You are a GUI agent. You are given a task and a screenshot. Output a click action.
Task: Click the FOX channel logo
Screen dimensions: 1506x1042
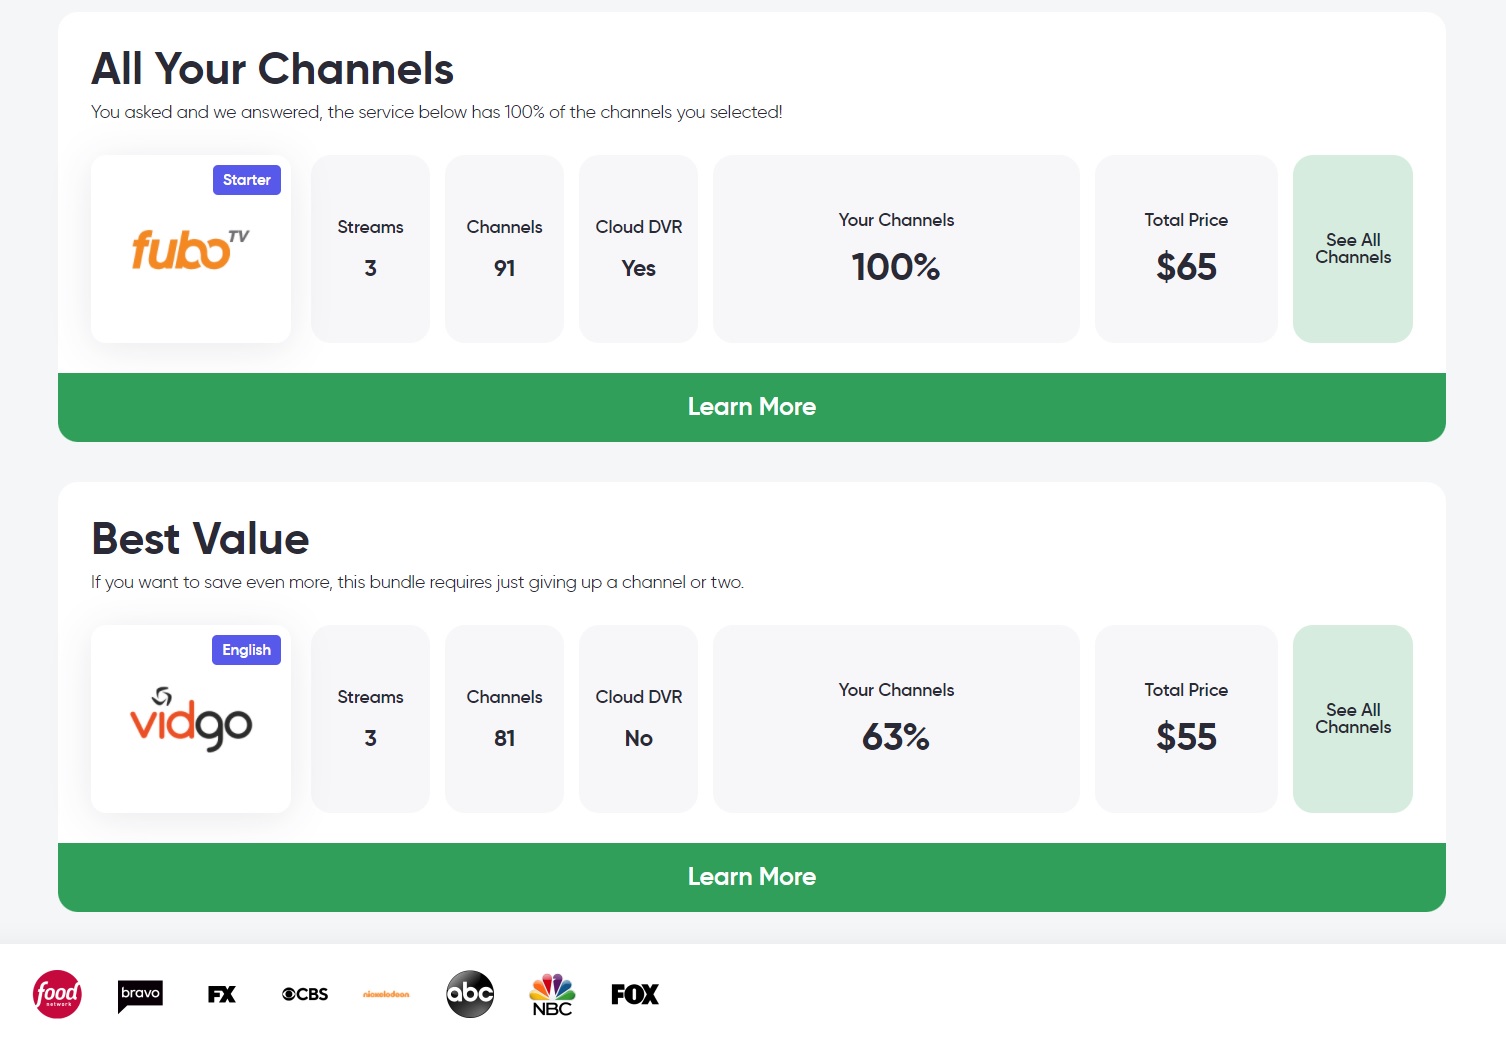[635, 994]
